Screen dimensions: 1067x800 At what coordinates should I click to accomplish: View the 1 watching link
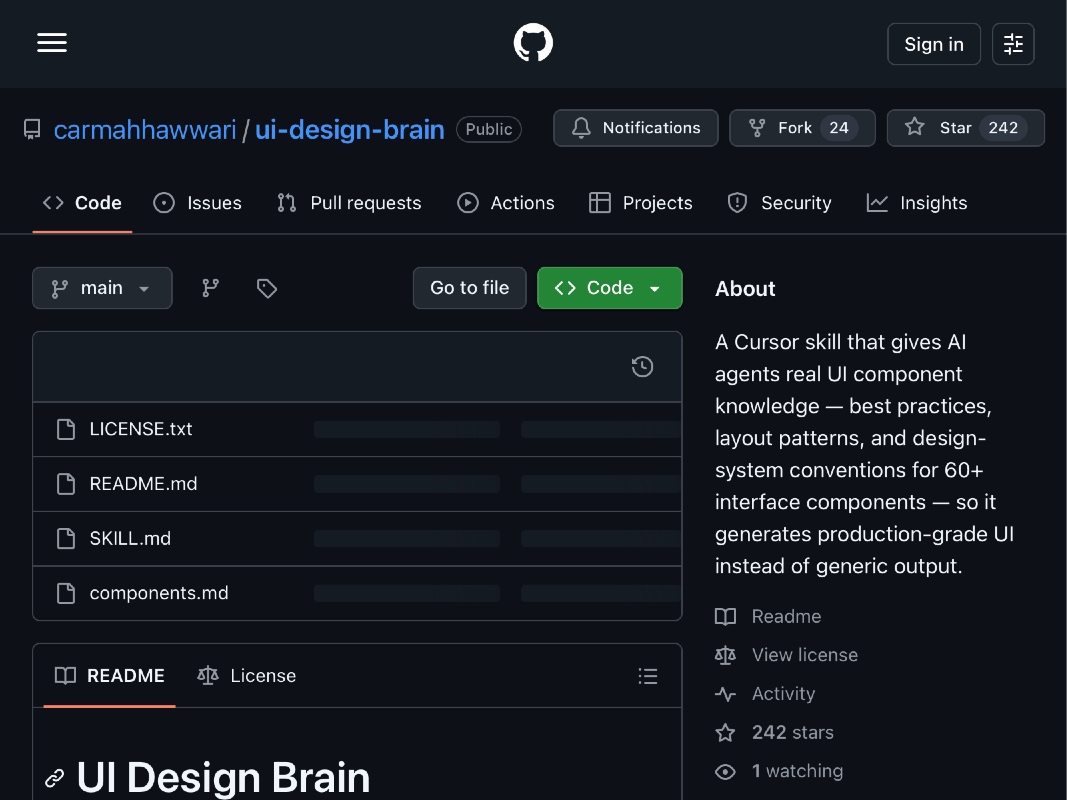[x=779, y=771]
